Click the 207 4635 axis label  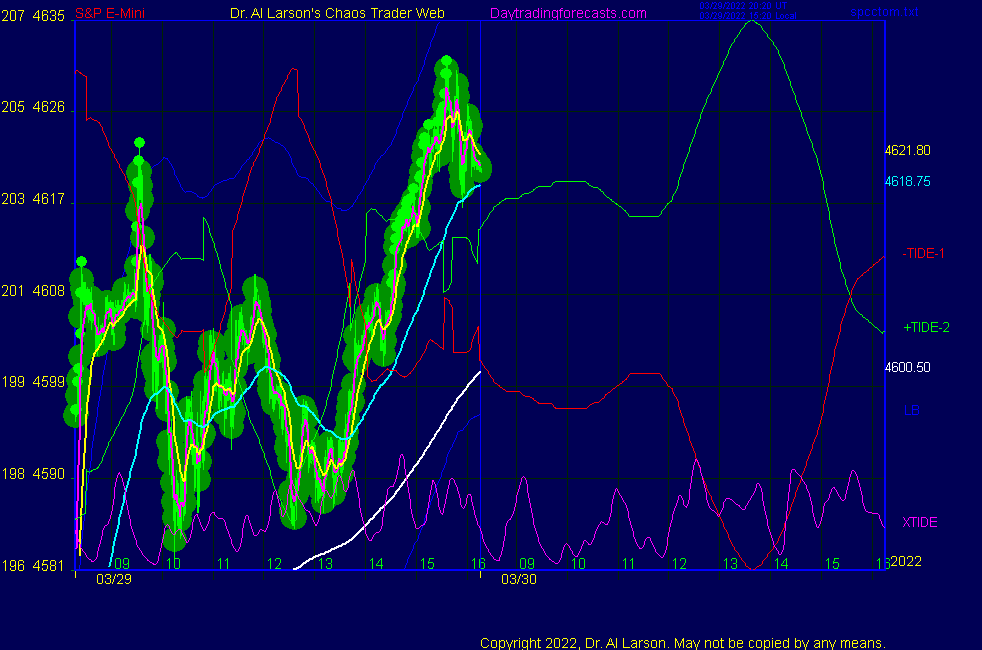pyautogui.click(x=33, y=16)
